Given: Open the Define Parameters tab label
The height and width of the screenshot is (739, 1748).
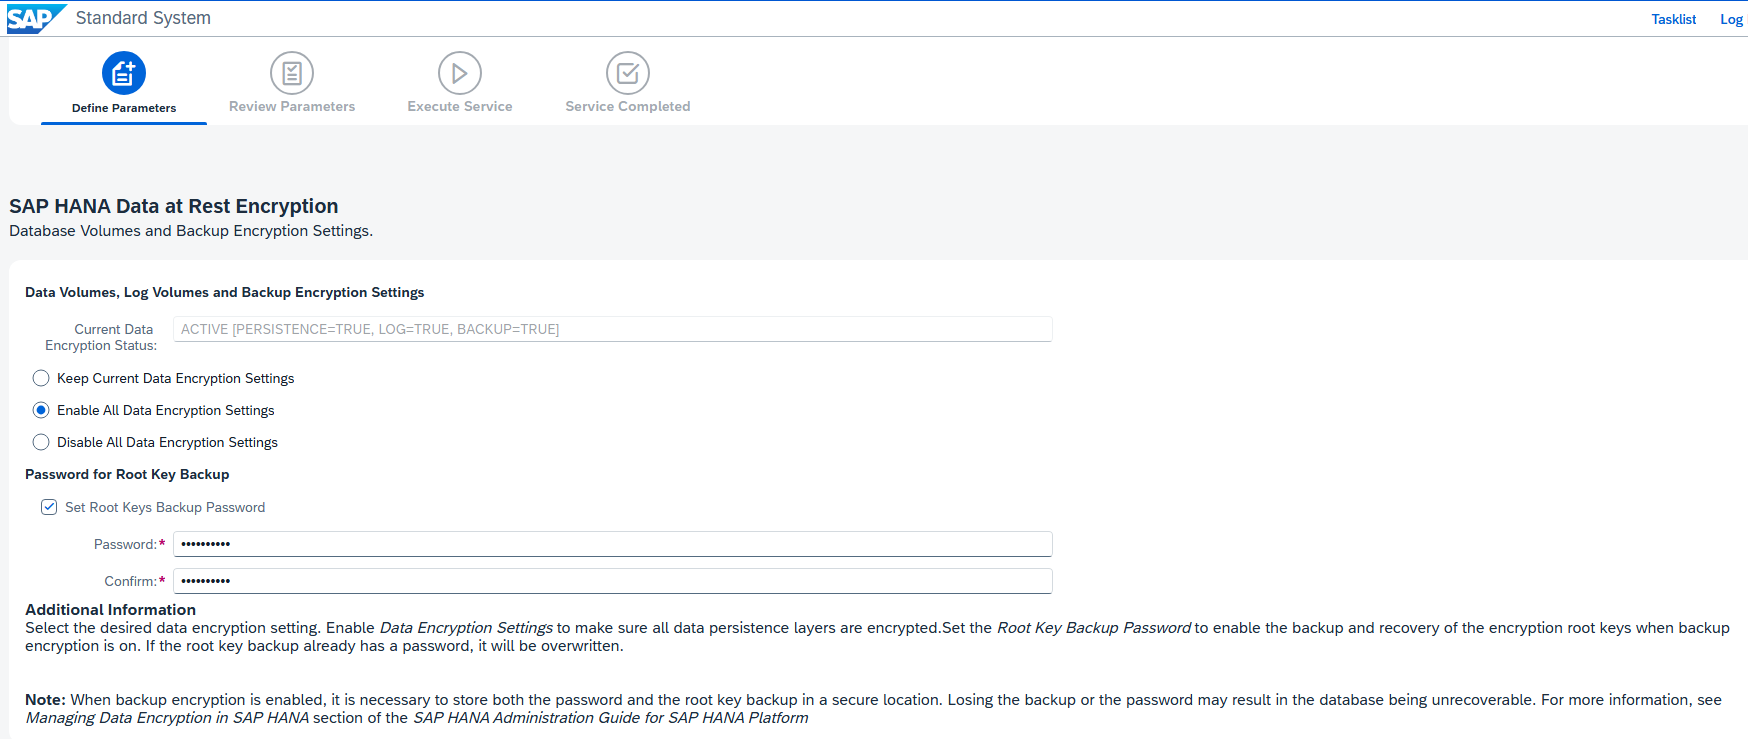Looking at the screenshot, I should pyautogui.click(x=124, y=108).
